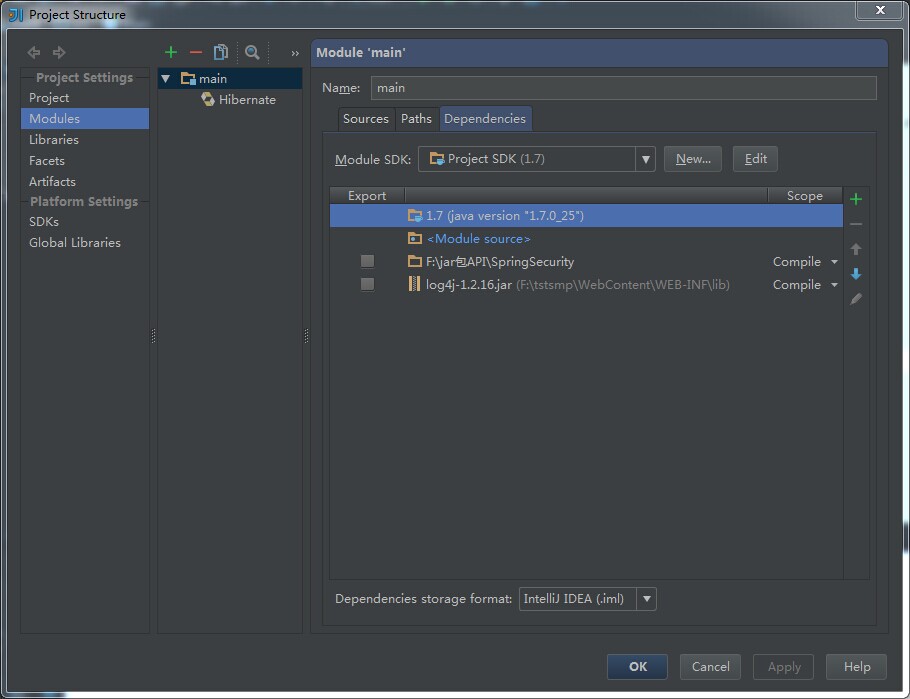Image resolution: width=910 pixels, height=699 pixels.
Task: Collapse the main module tree node
Action: (x=166, y=78)
